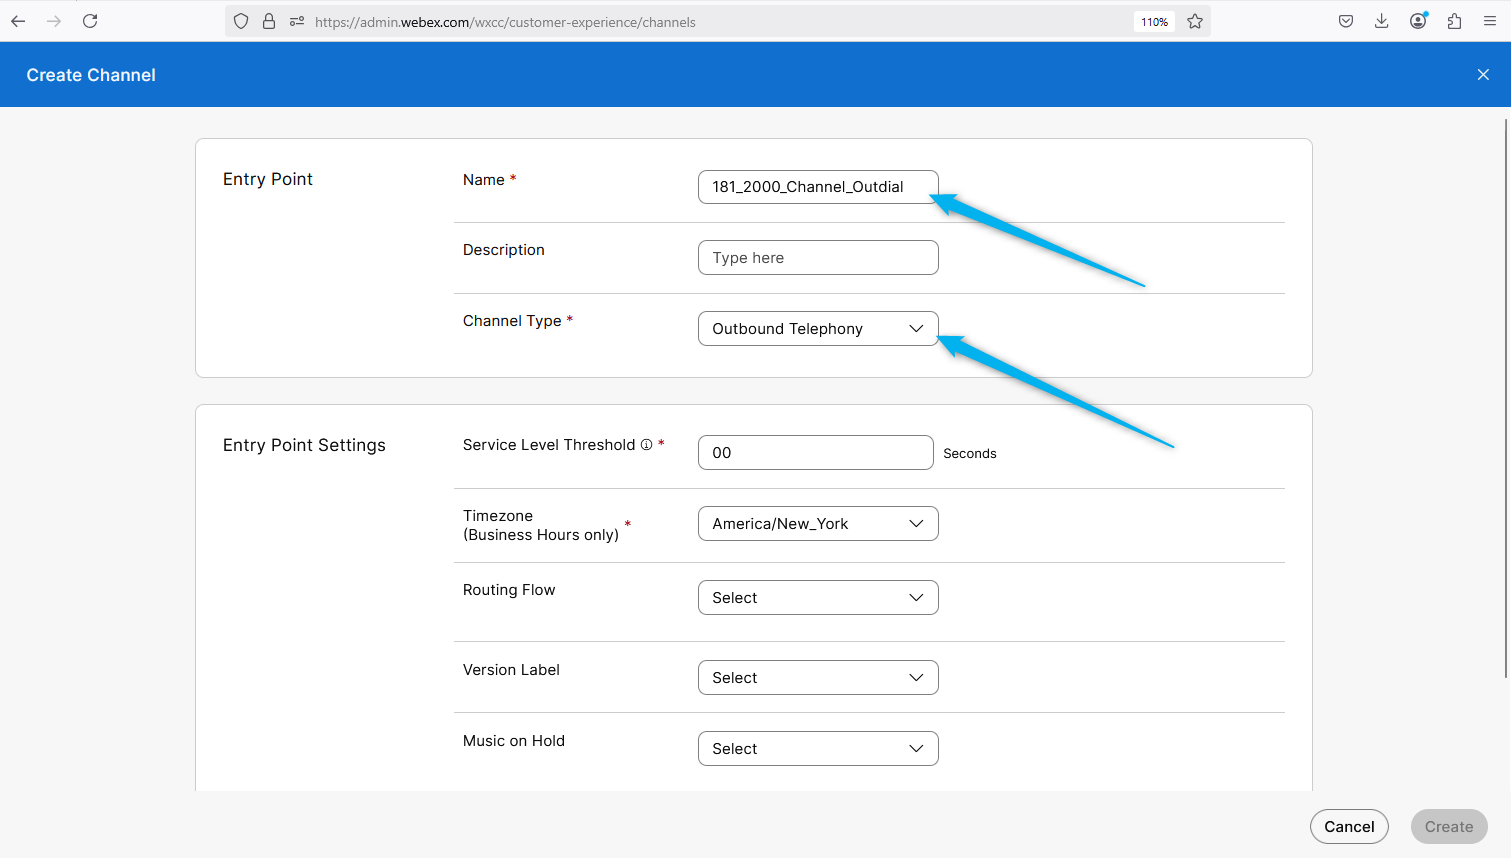Click the Service Level Threshold info icon

click(646, 445)
